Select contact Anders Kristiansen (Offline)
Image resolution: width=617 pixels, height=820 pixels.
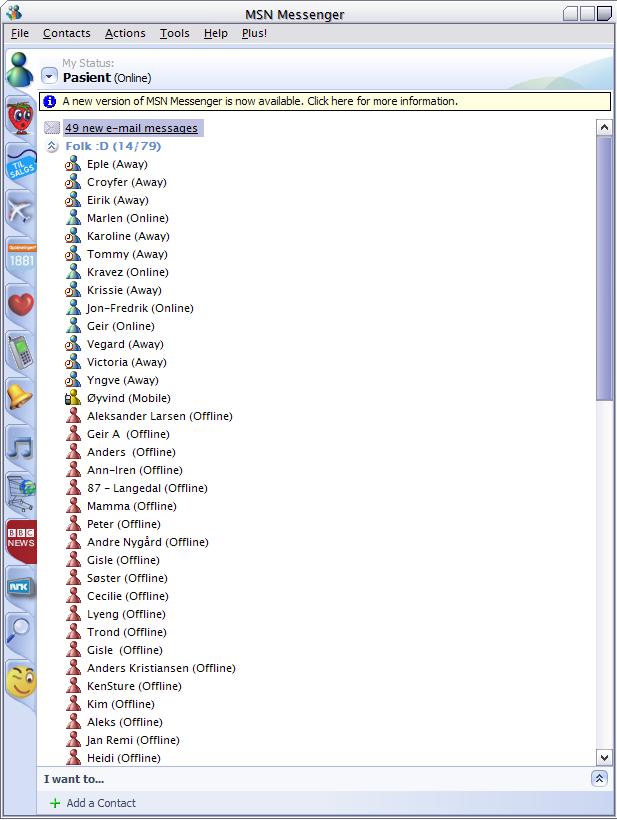(161, 668)
